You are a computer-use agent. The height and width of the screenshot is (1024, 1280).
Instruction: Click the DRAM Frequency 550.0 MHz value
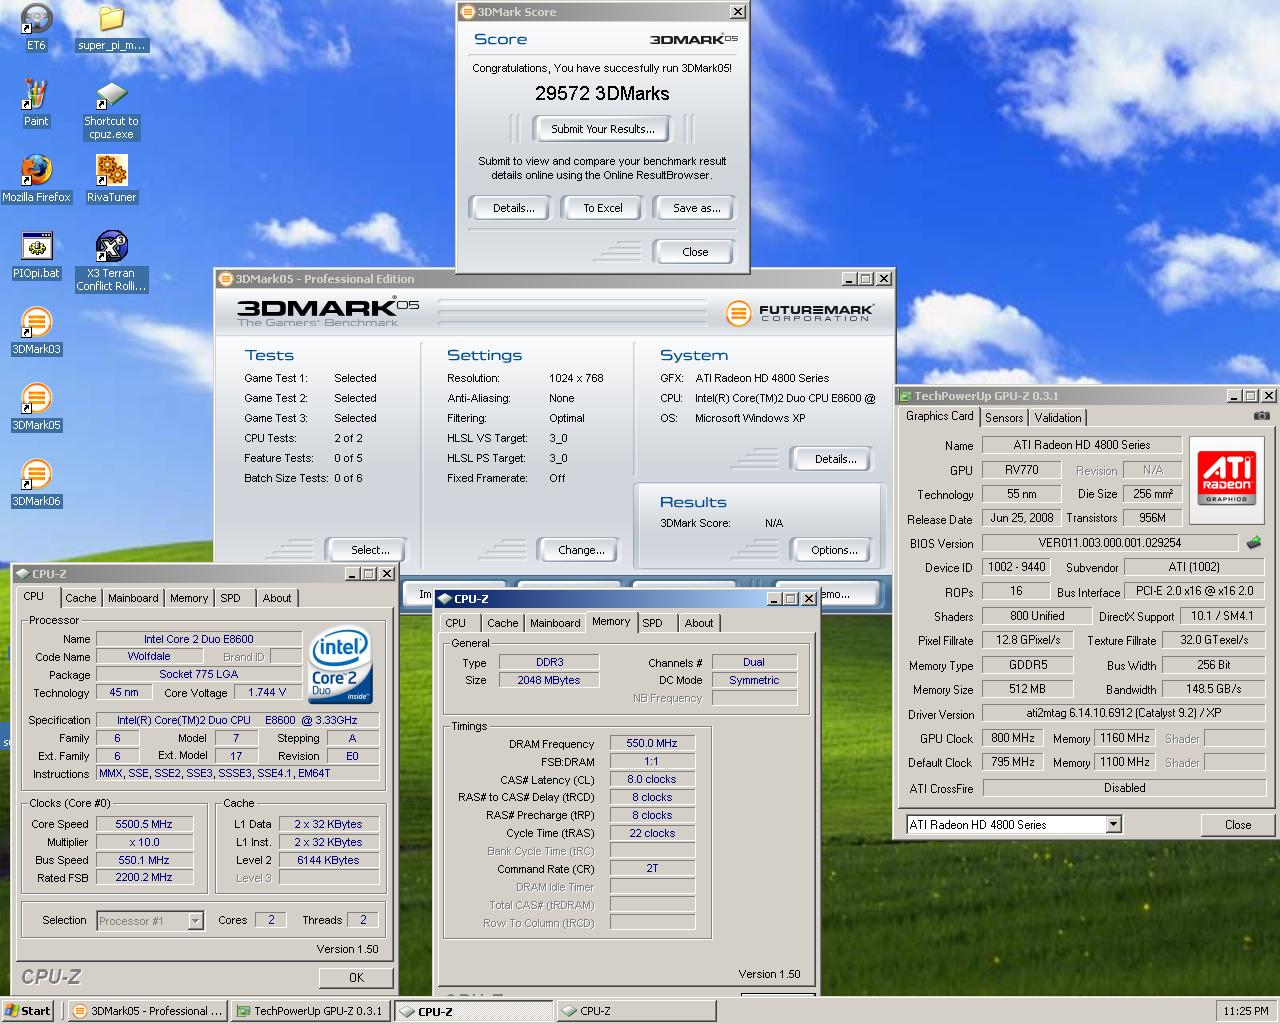pyautogui.click(x=652, y=743)
